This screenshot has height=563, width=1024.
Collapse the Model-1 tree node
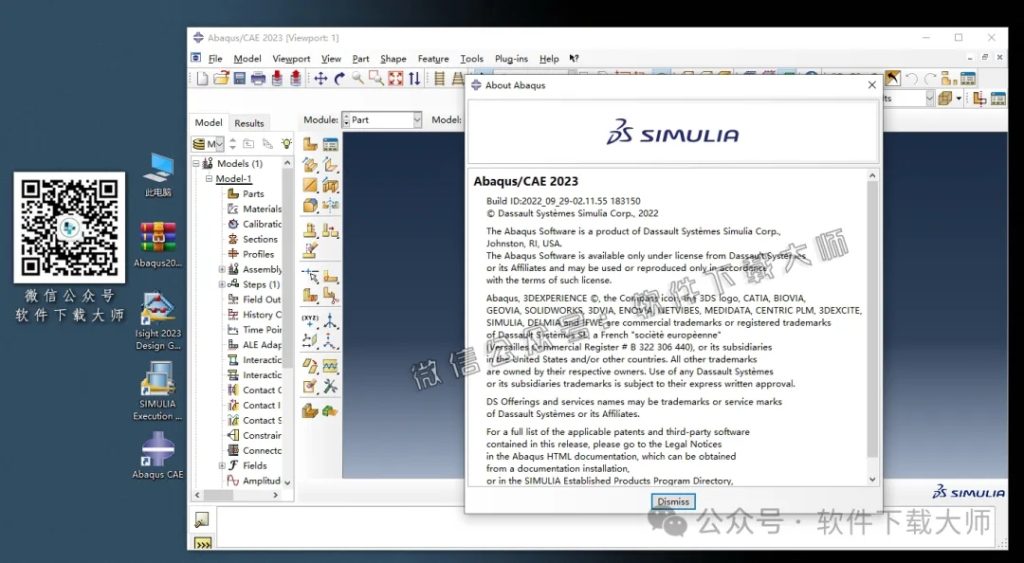[209, 178]
